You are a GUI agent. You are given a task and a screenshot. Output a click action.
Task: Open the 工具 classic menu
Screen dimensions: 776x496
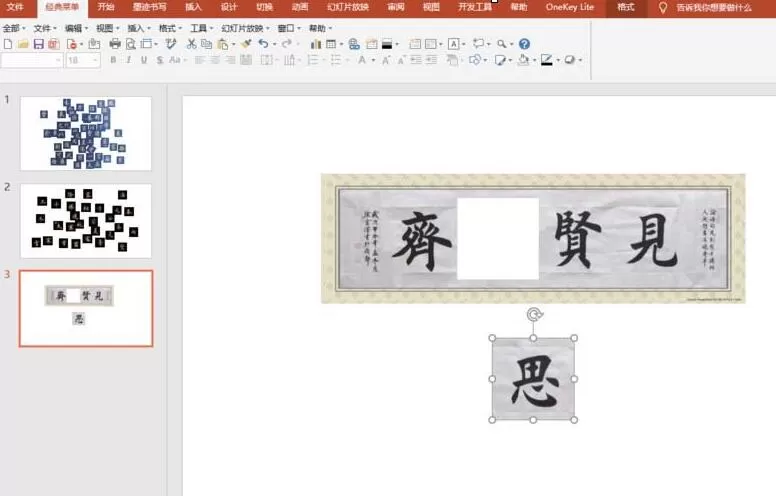(201, 28)
